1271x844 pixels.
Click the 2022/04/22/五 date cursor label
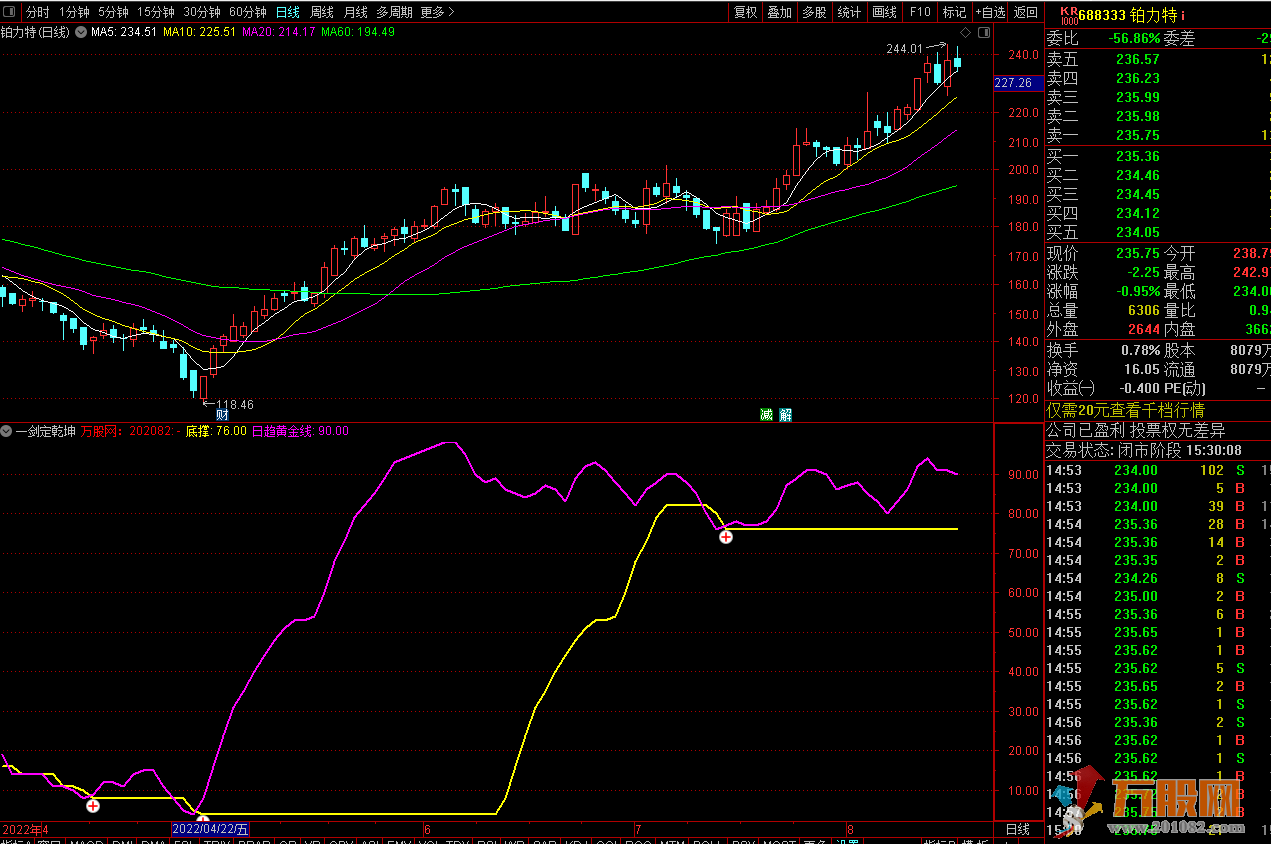210,829
